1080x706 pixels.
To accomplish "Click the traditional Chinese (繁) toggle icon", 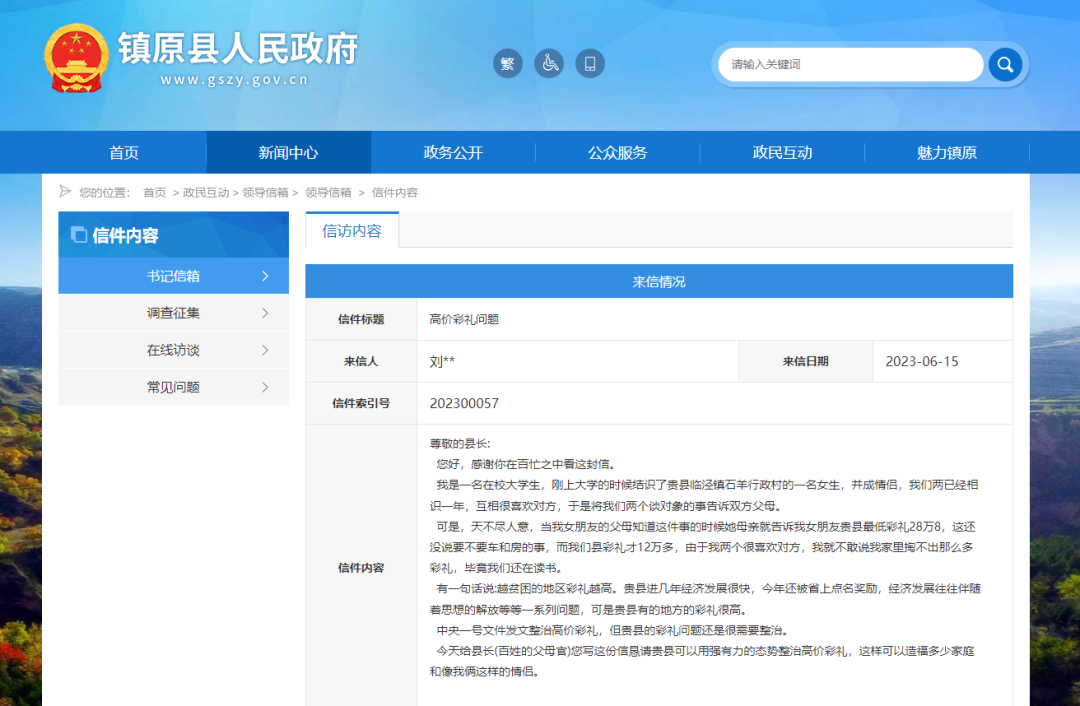I will pos(508,64).
